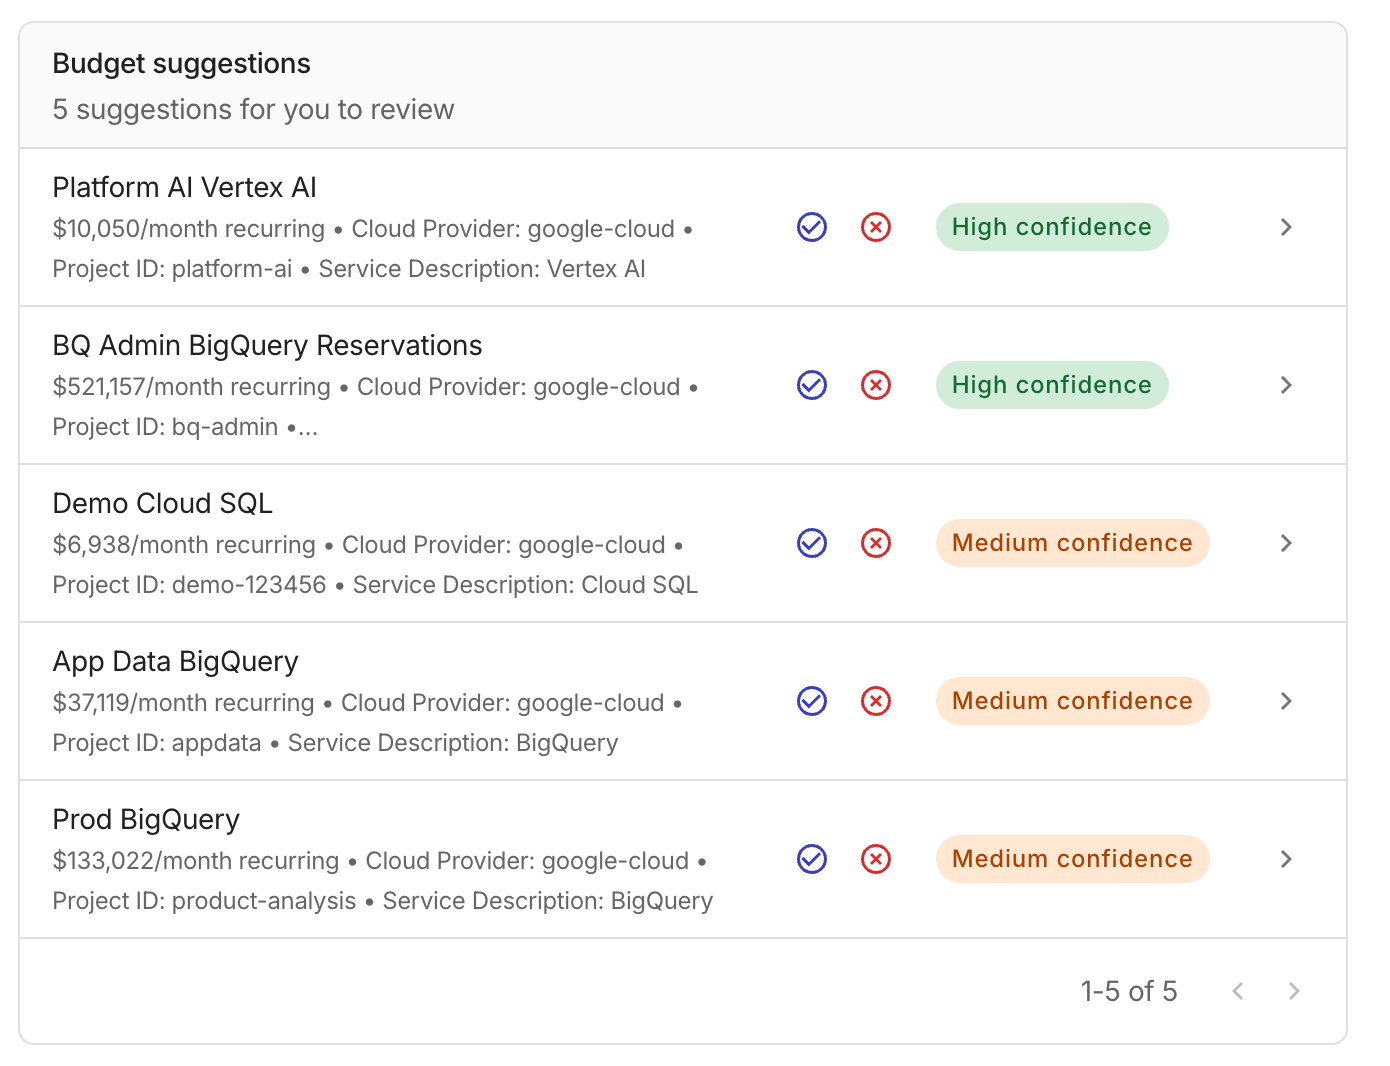This screenshot has width=1390, height=1066.
Task: Open the Platform AI Vertex AI title
Action: [185, 187]
